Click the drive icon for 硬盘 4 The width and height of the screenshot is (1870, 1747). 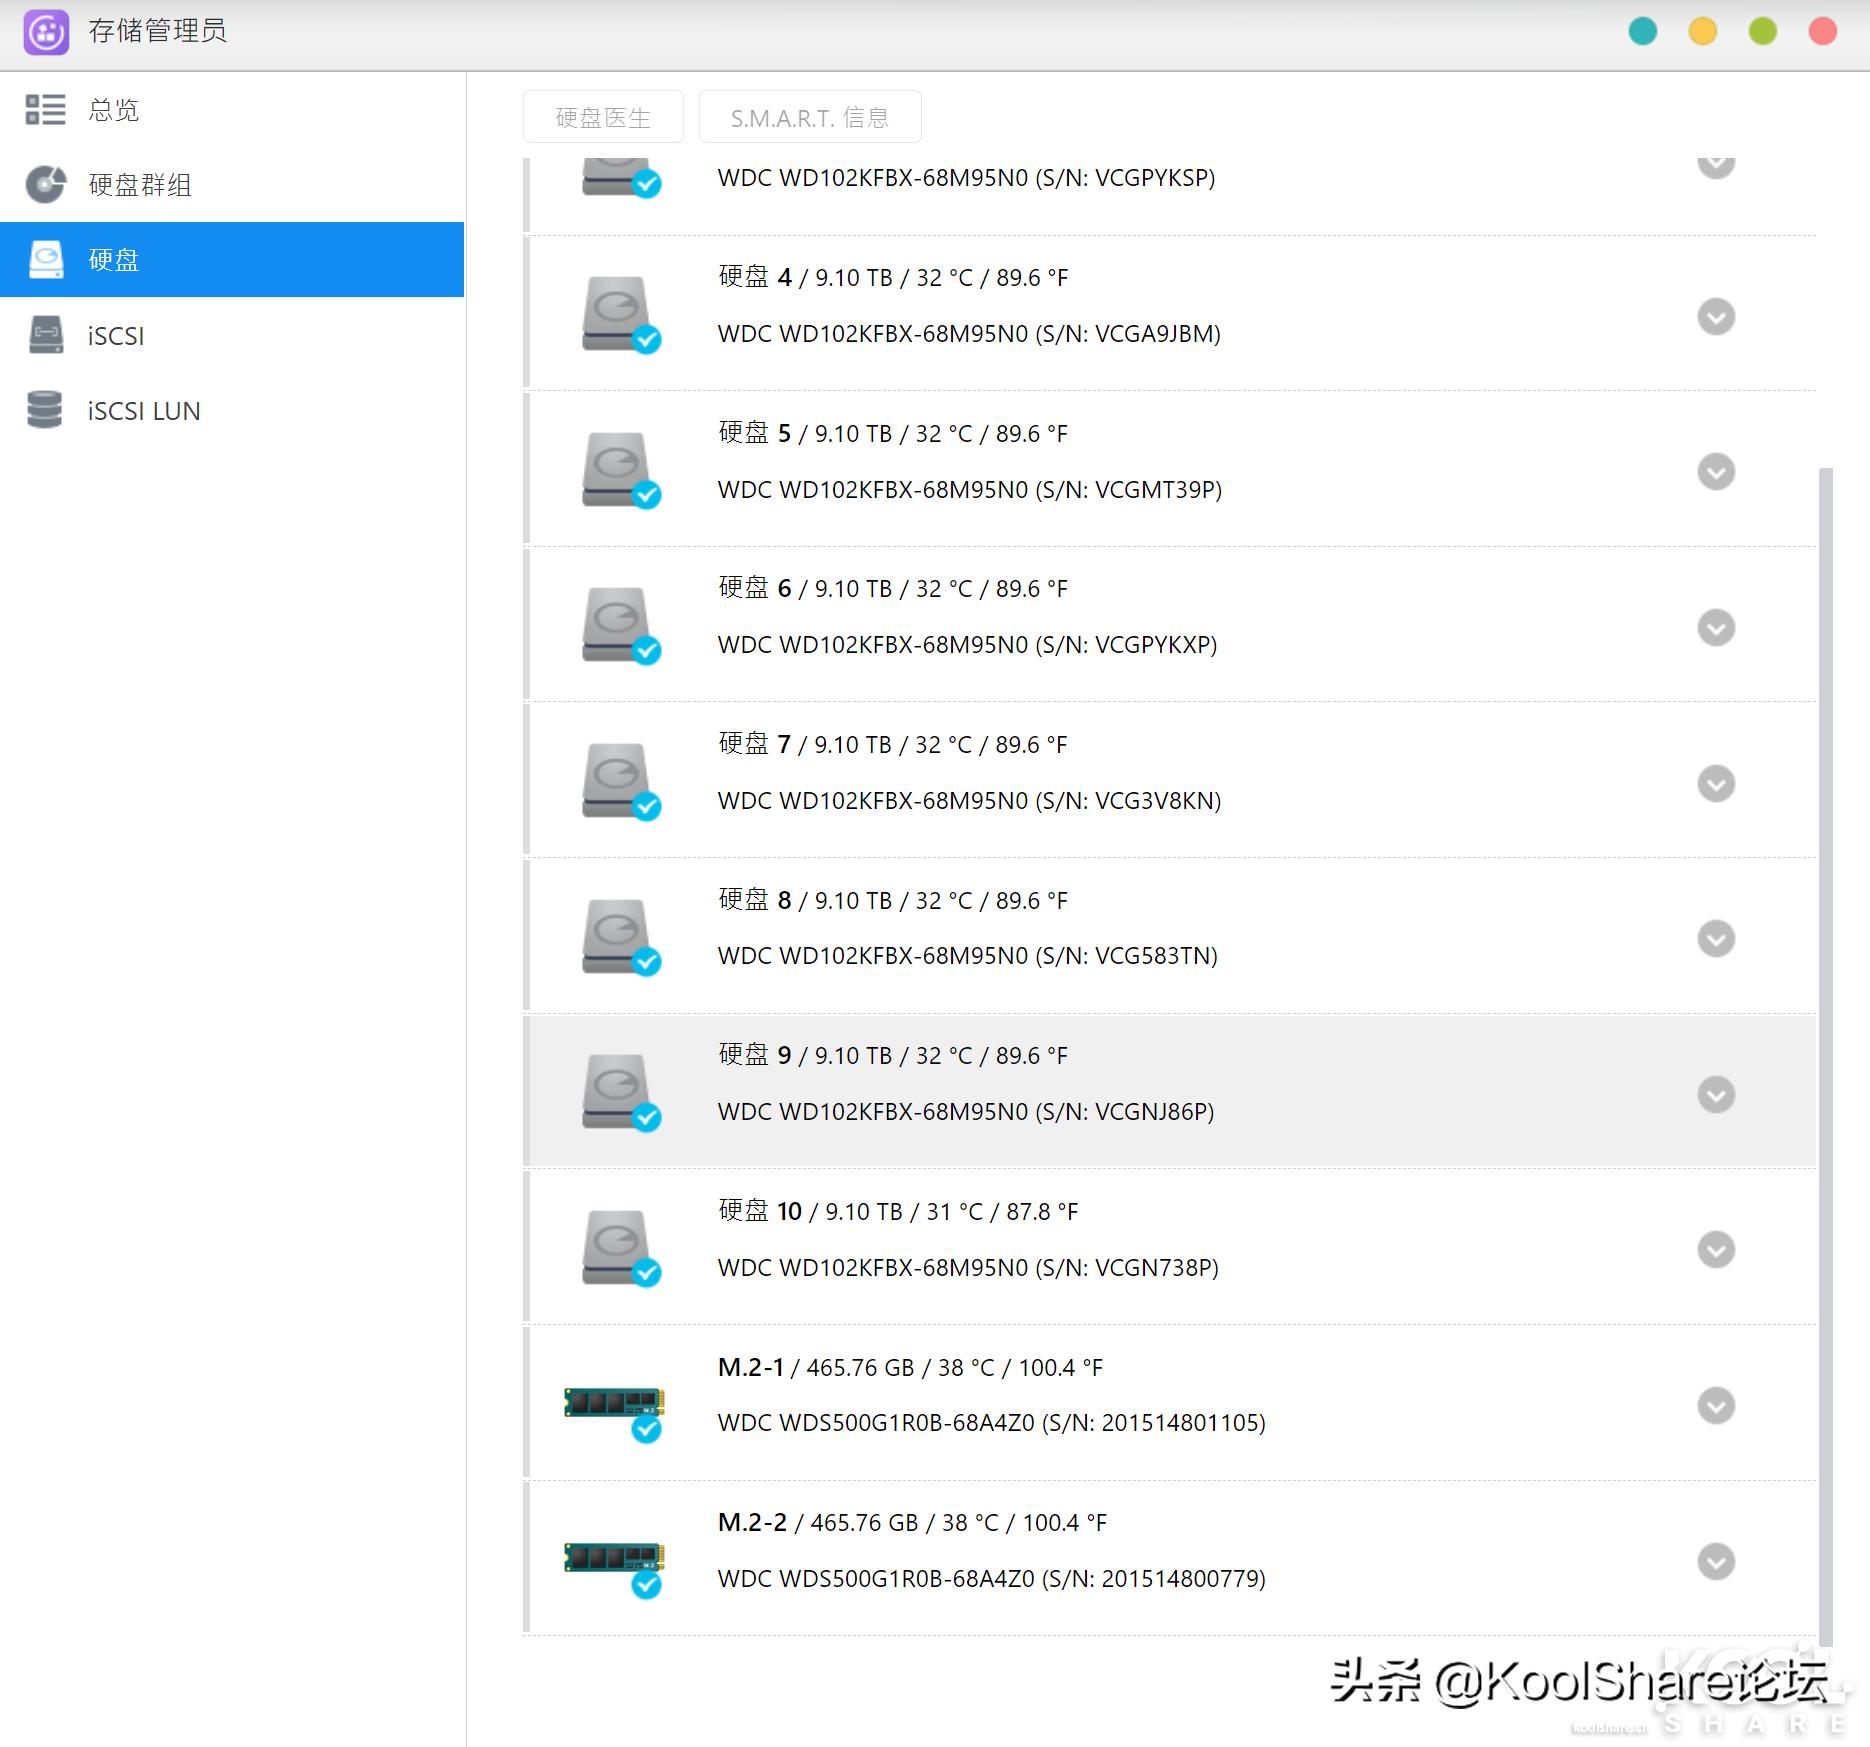pyautogui.click(x=616, y=310)
